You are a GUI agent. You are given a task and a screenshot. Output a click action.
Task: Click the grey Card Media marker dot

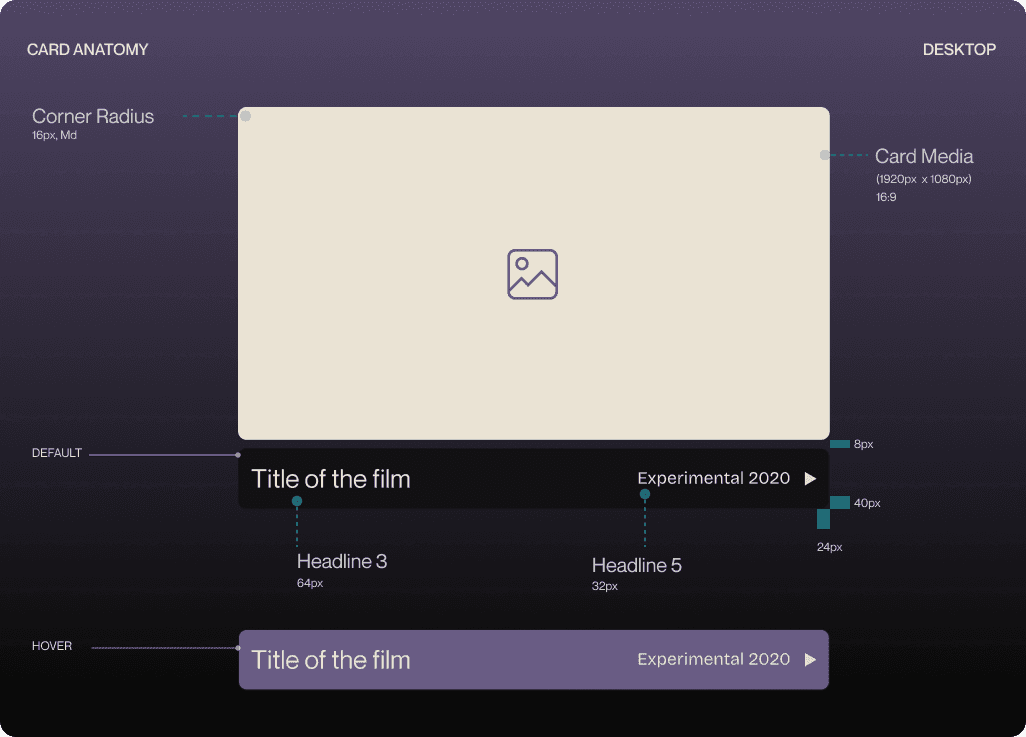pyautogui.click(x=824, y=155)
